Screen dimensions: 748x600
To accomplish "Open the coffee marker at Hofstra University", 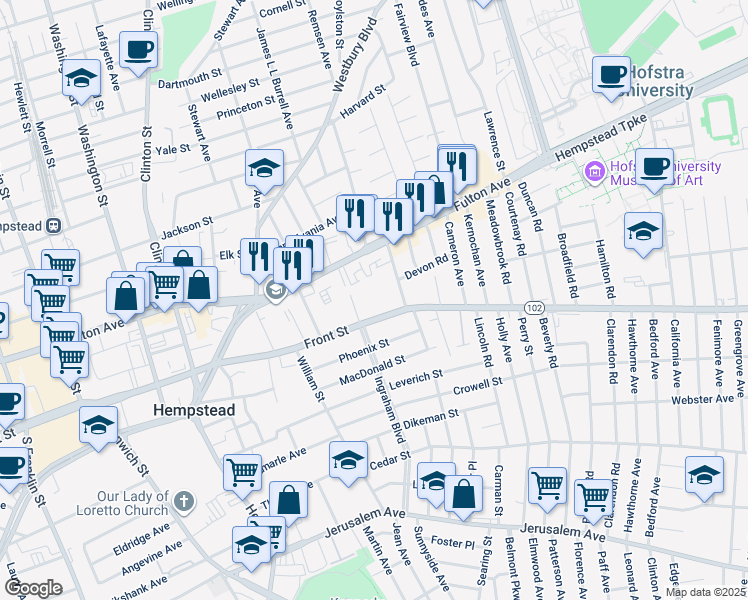I will click(x=611, y=74).
